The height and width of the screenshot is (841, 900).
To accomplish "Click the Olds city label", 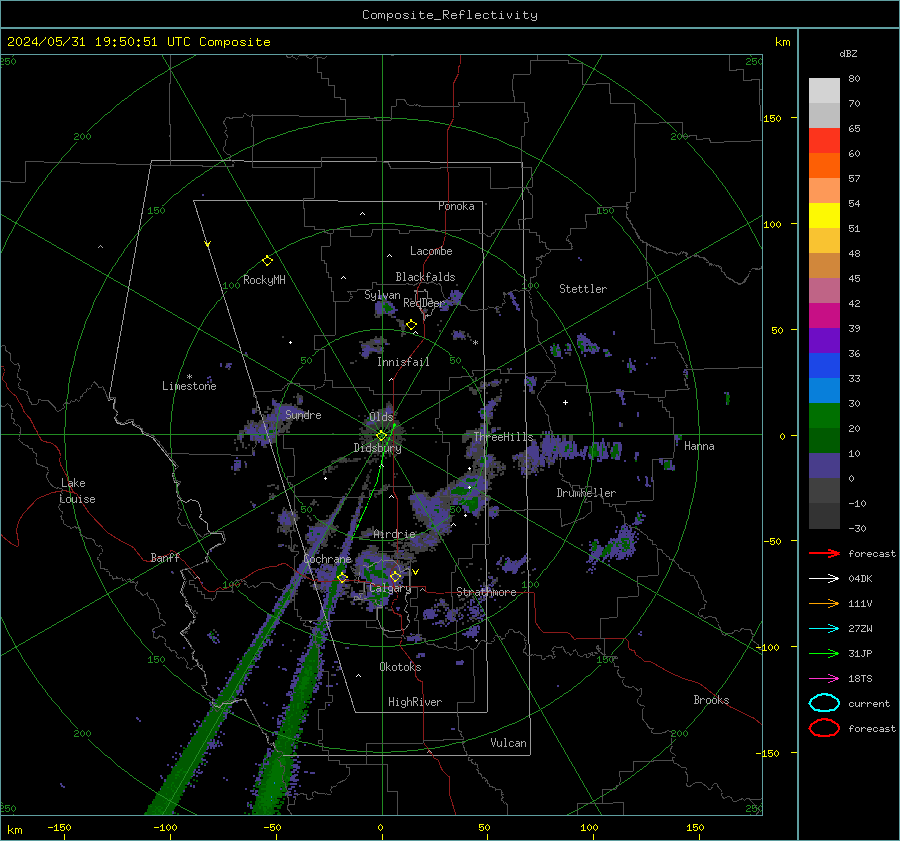I will tap(381, 417).
